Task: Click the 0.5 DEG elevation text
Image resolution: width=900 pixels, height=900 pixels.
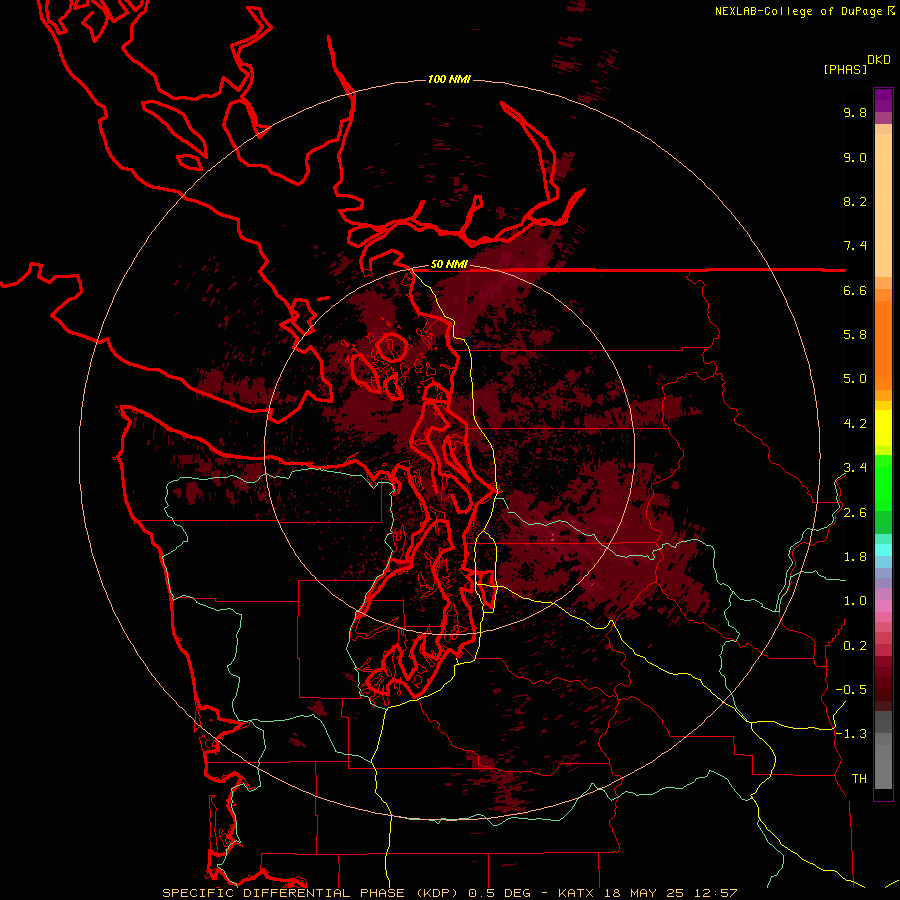Action: click(x=501, y=893)
